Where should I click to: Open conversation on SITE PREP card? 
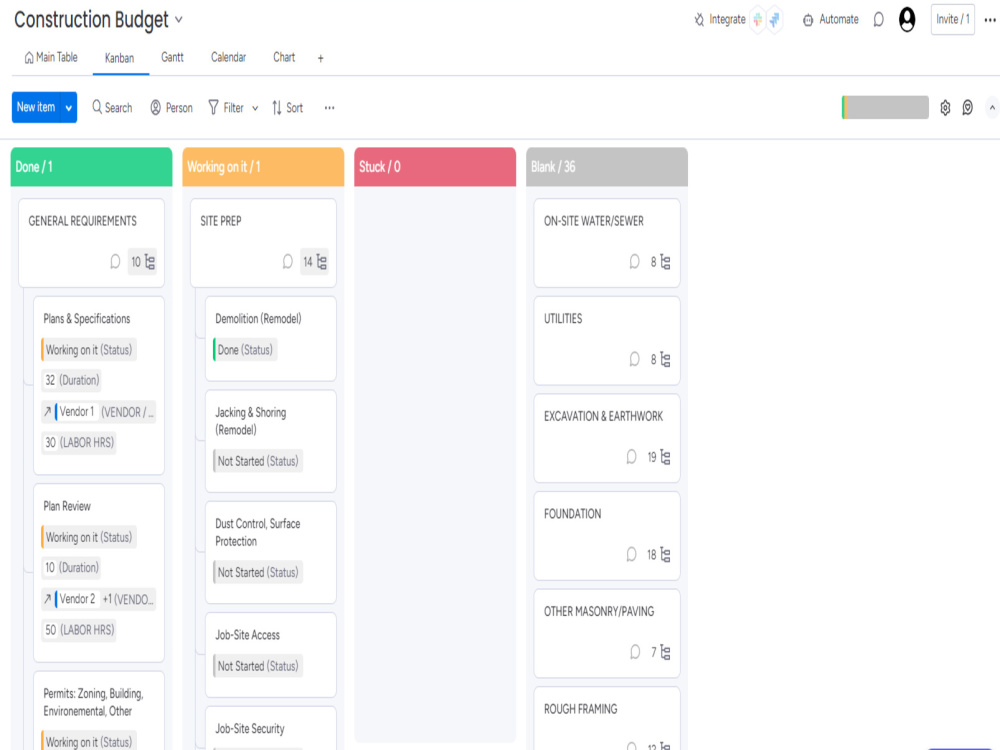[288, 261]
